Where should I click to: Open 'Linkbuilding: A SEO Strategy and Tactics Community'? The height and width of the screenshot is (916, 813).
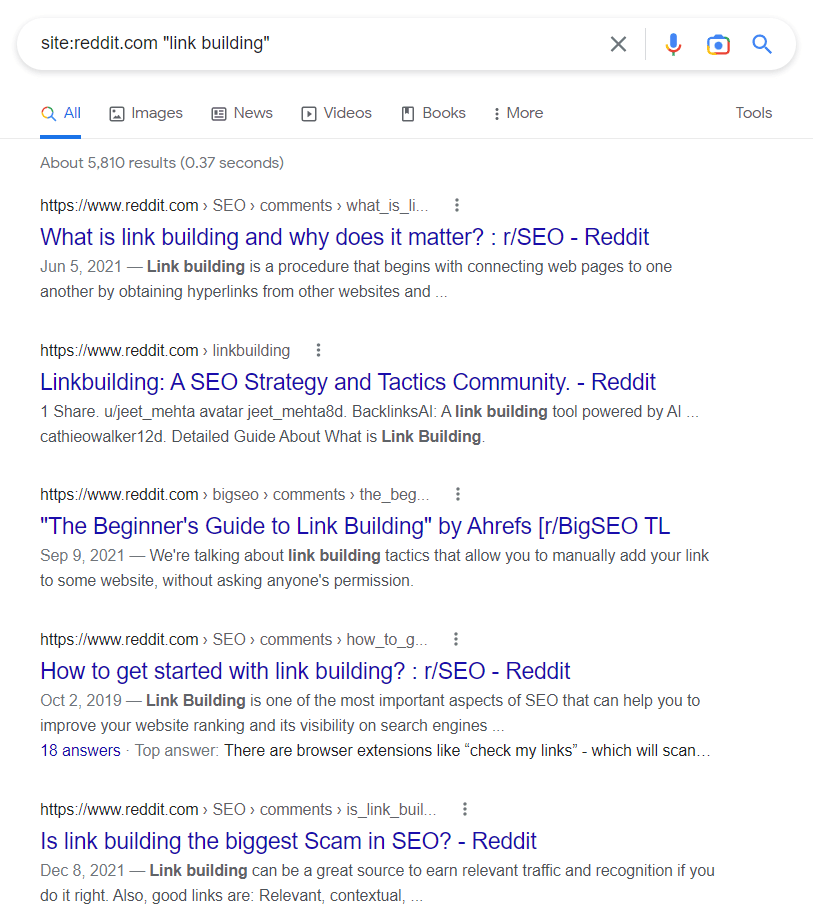[x=348, y=382]
